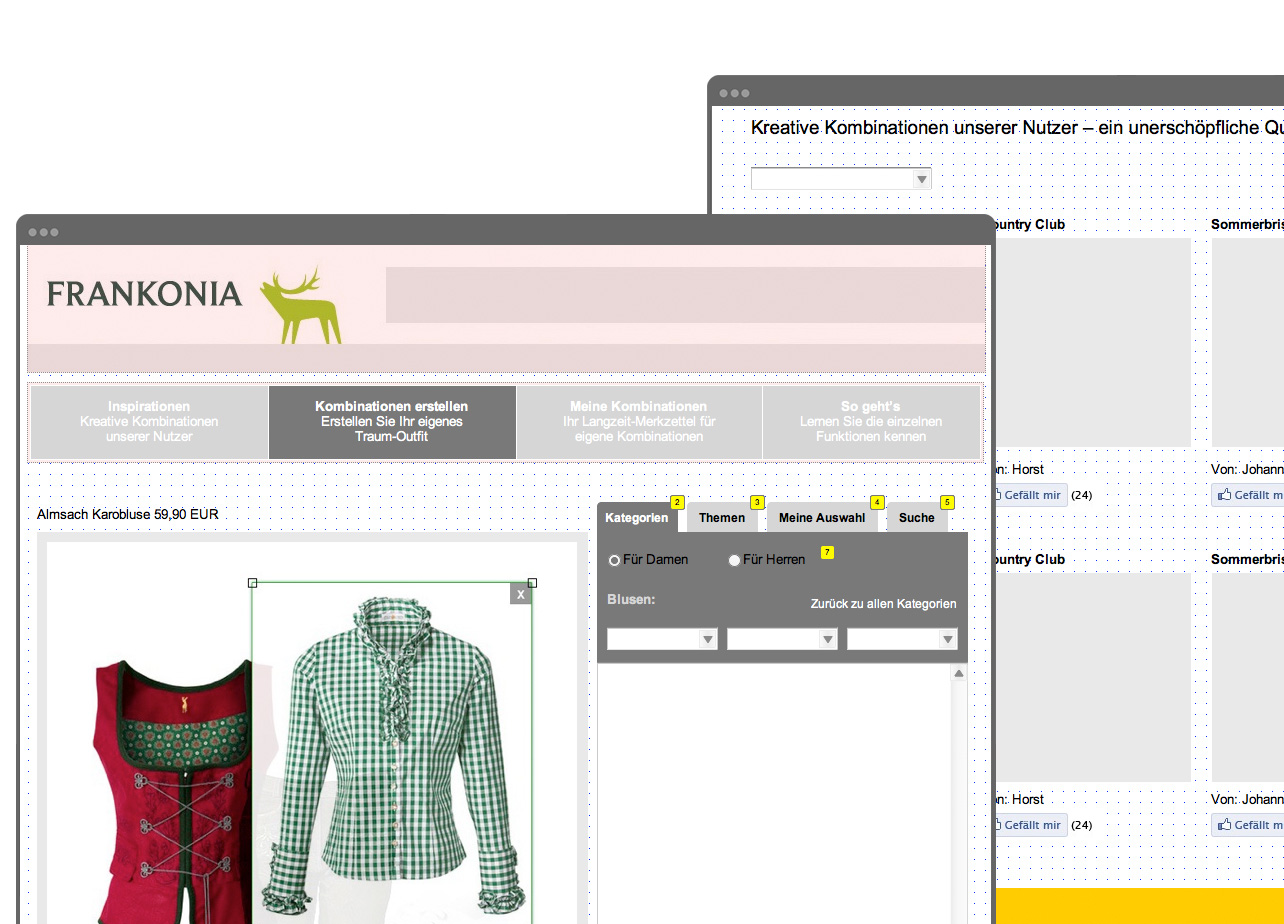
Task: Click the empty header banner placeholder beside the logo
Action: tap(685, 295)
